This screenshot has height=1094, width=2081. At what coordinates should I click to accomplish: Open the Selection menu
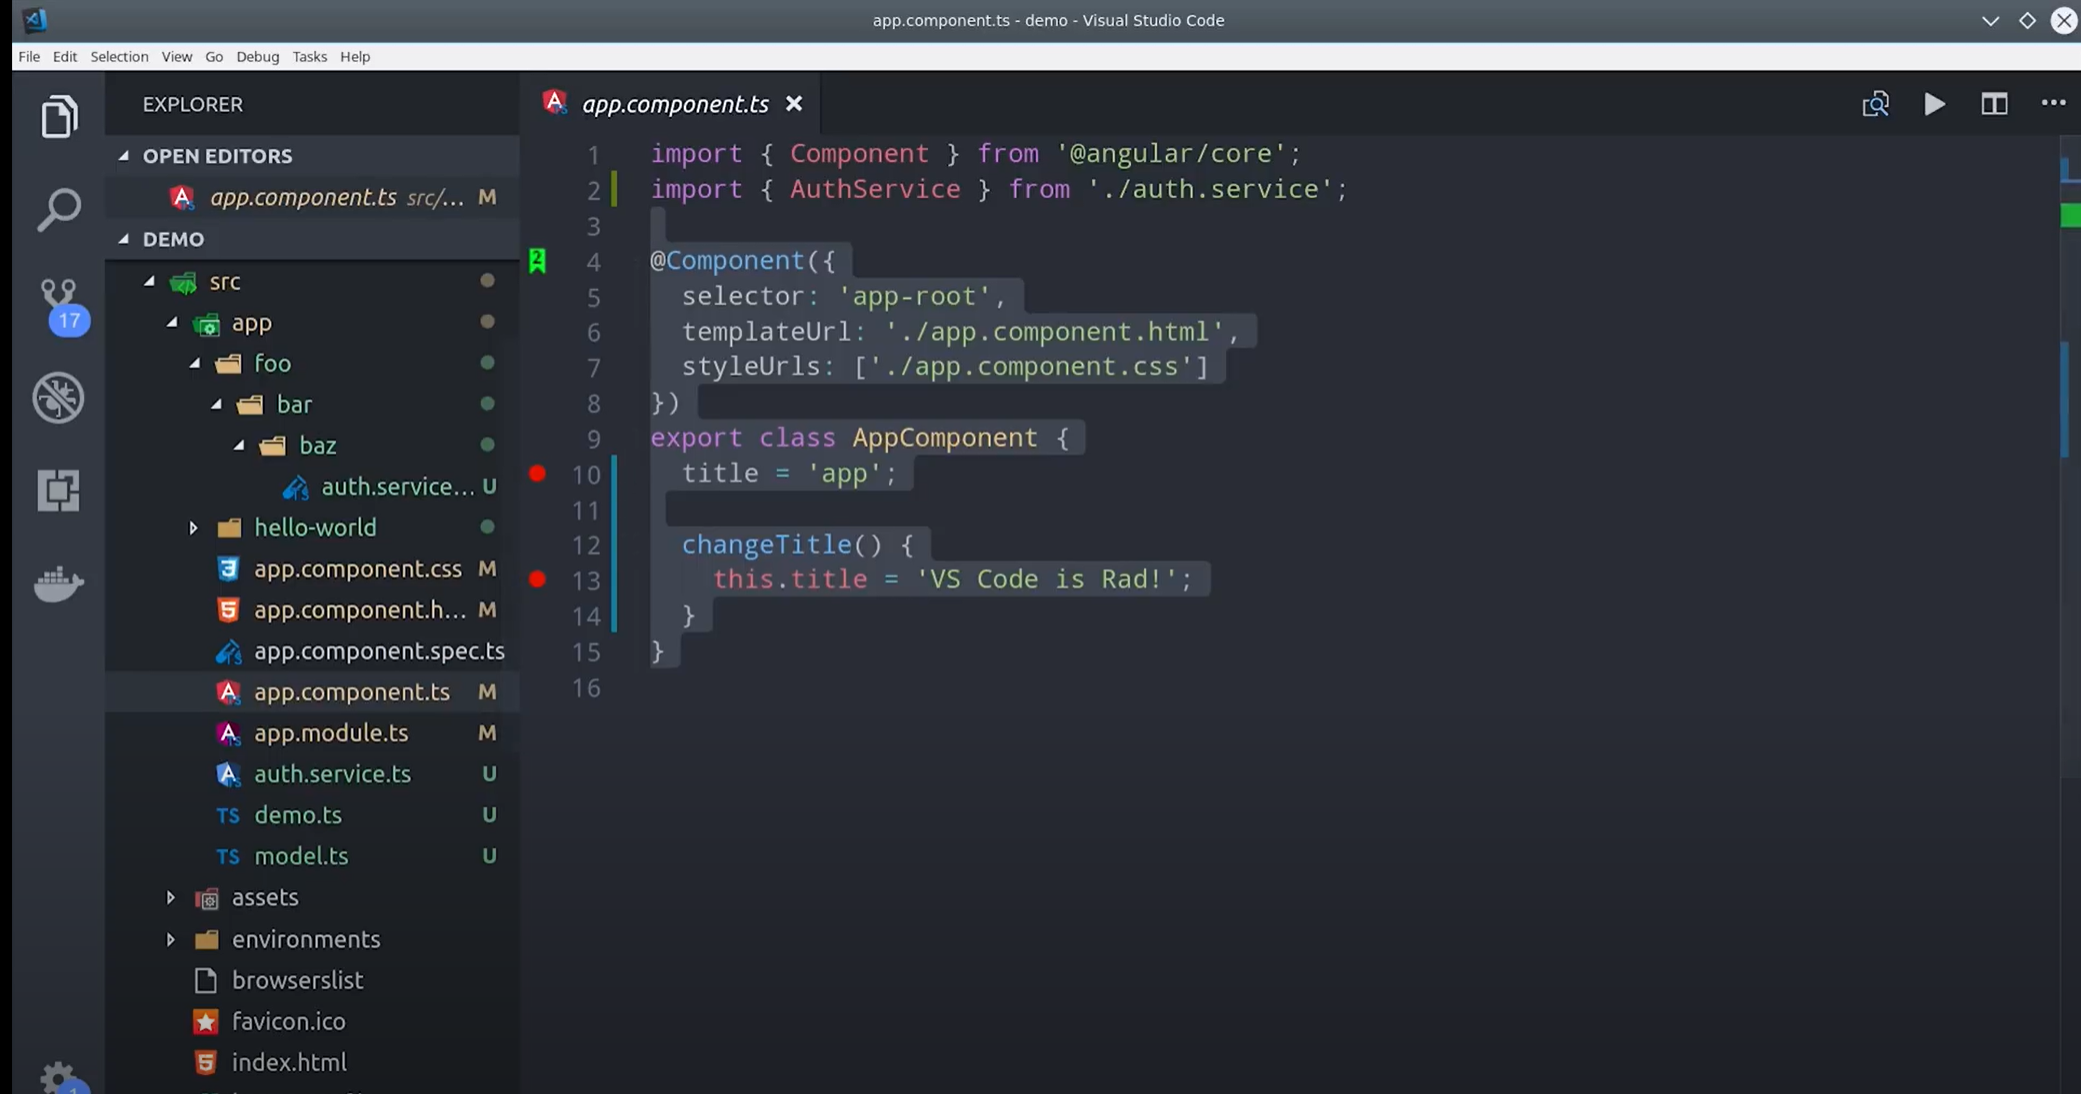coord(119,57)
